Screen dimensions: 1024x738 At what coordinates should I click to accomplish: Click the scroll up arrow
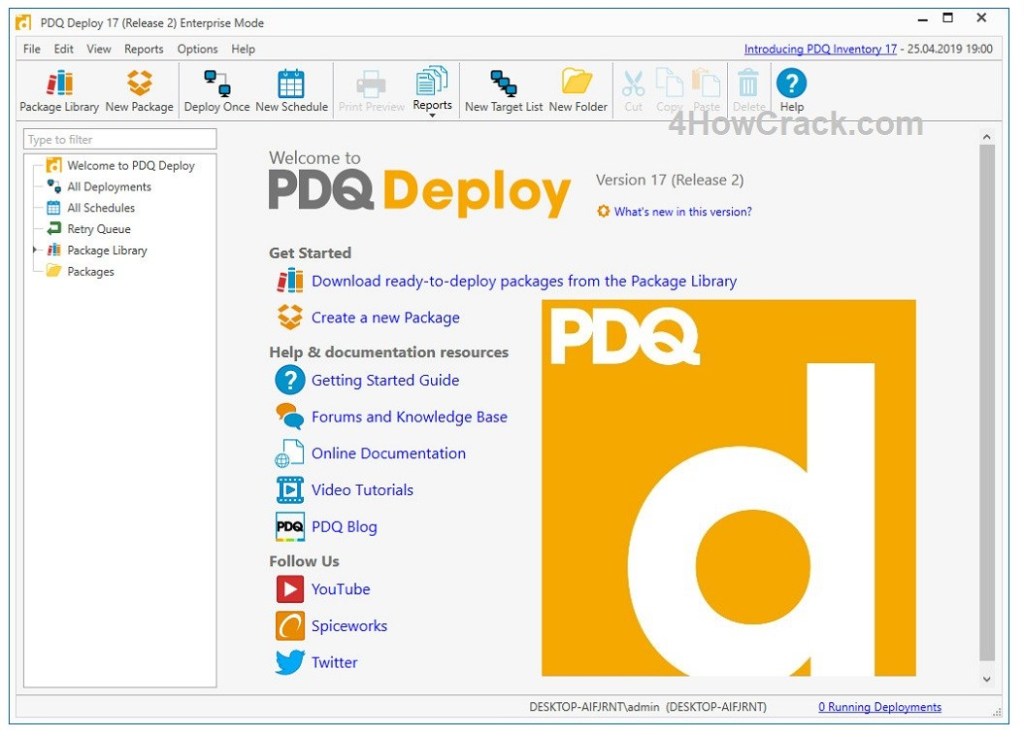pos(987,137)
